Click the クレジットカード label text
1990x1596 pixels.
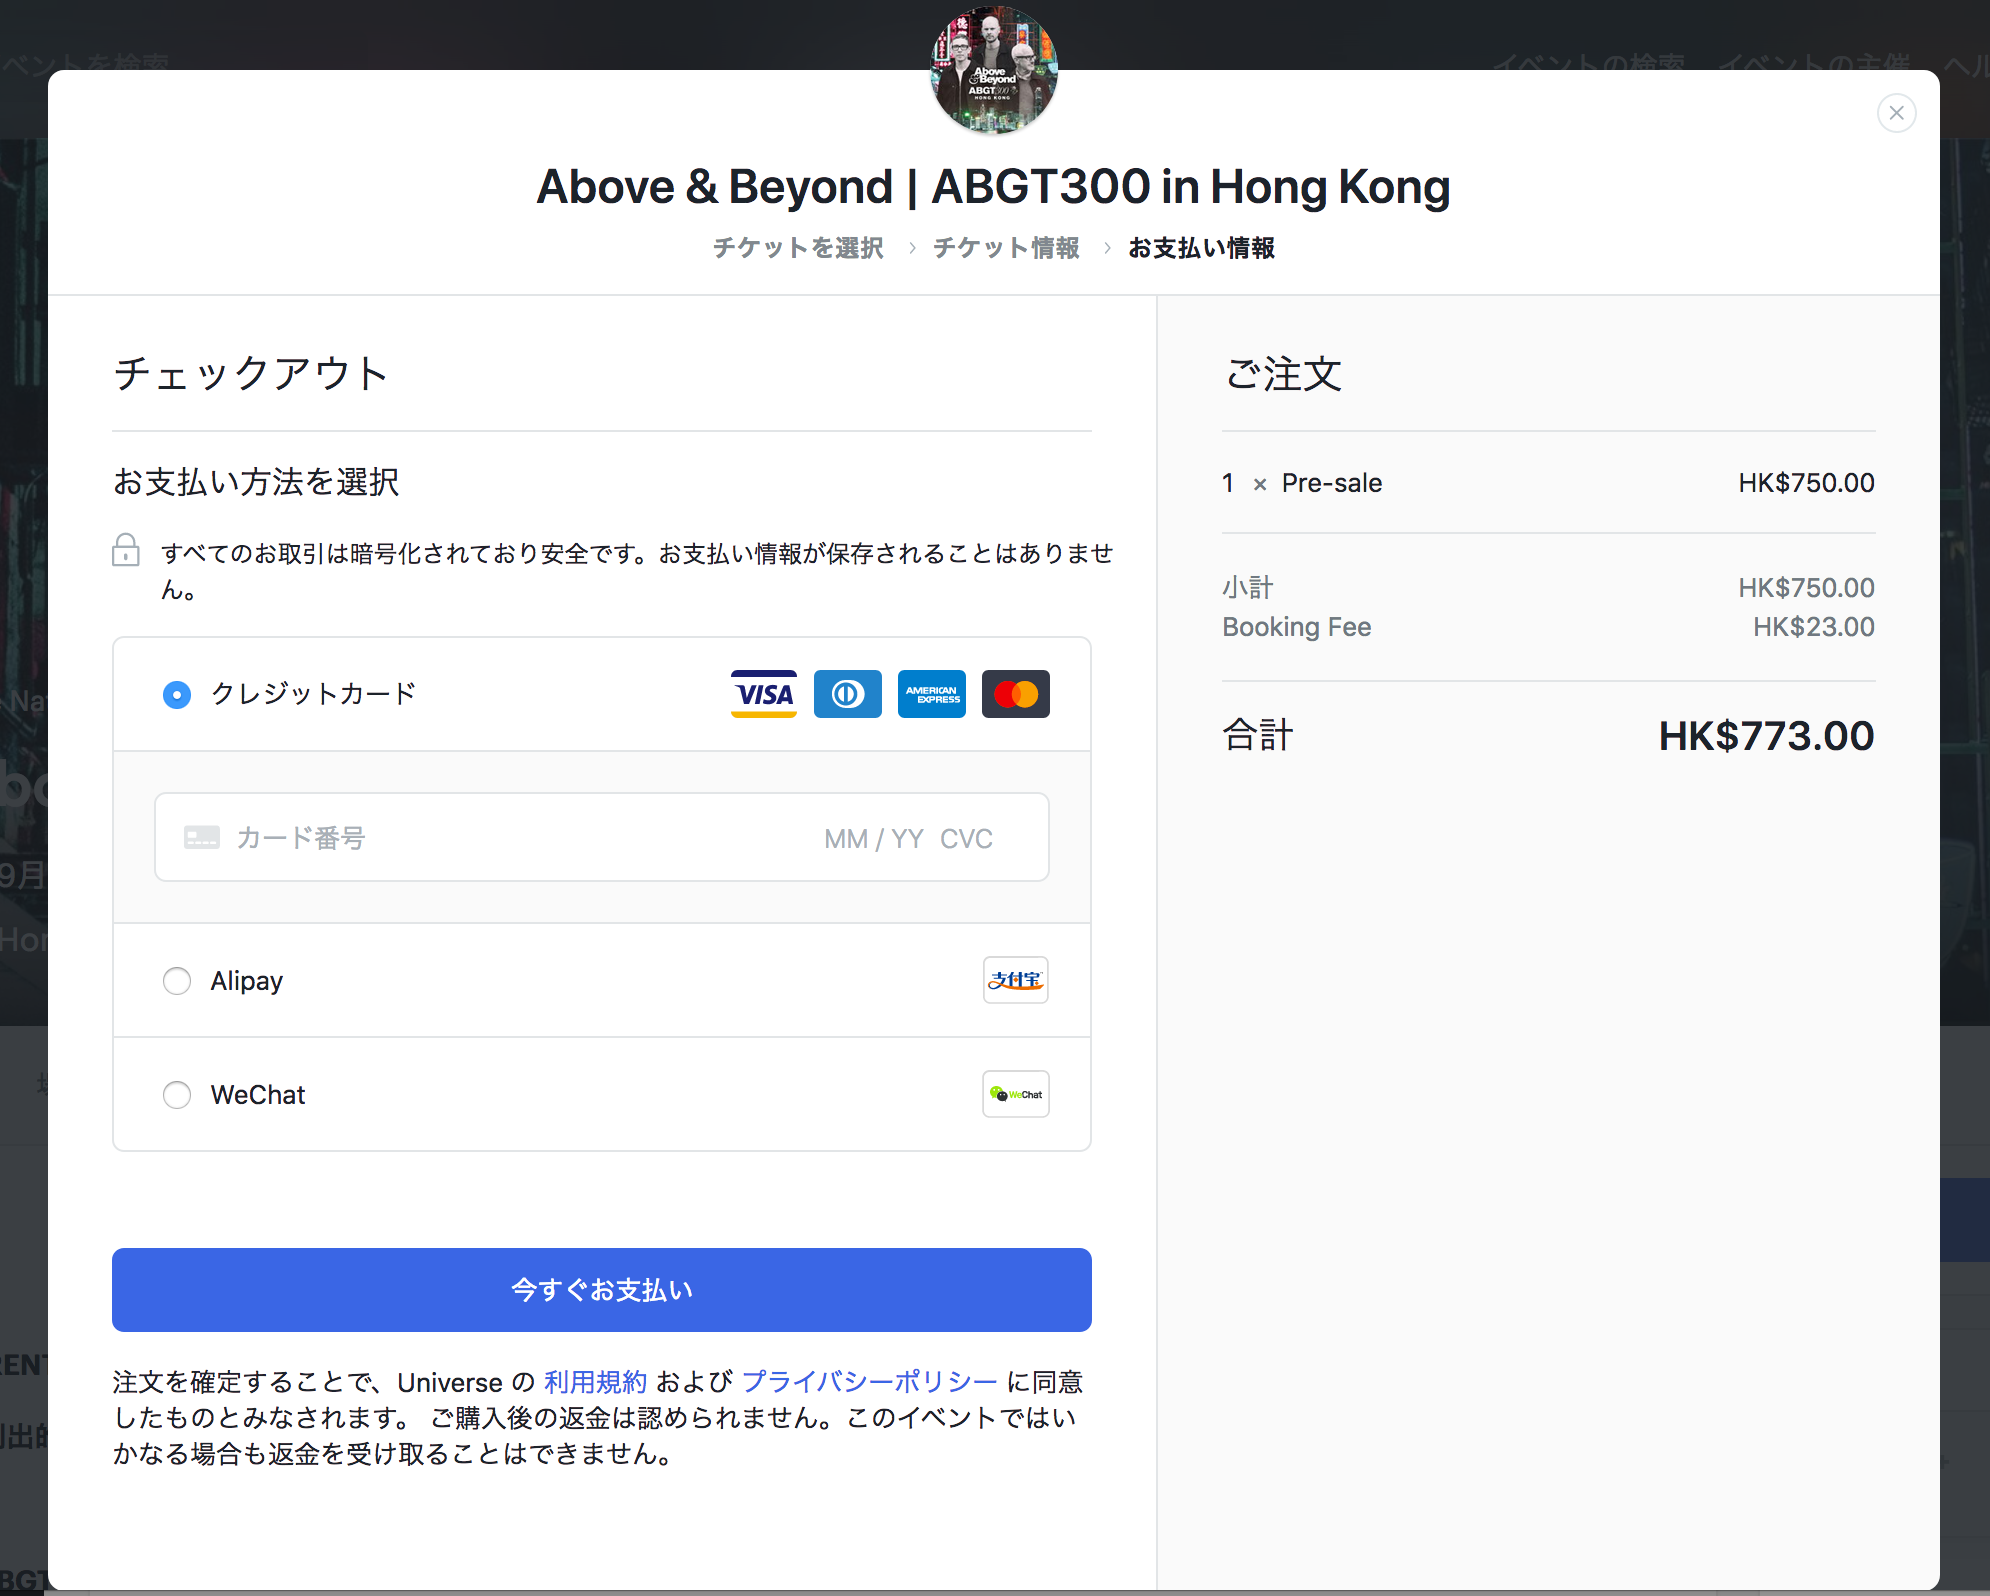(x=313, y=694)
